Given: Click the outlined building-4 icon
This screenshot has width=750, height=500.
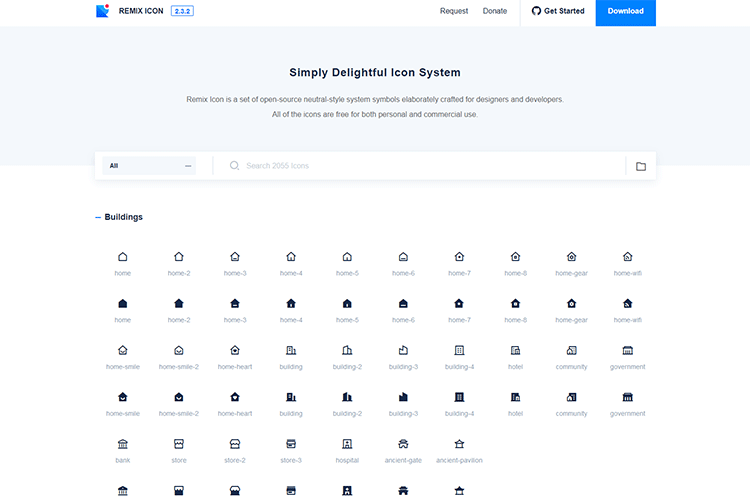Looking at the screenshot, I should coord(459,351).
